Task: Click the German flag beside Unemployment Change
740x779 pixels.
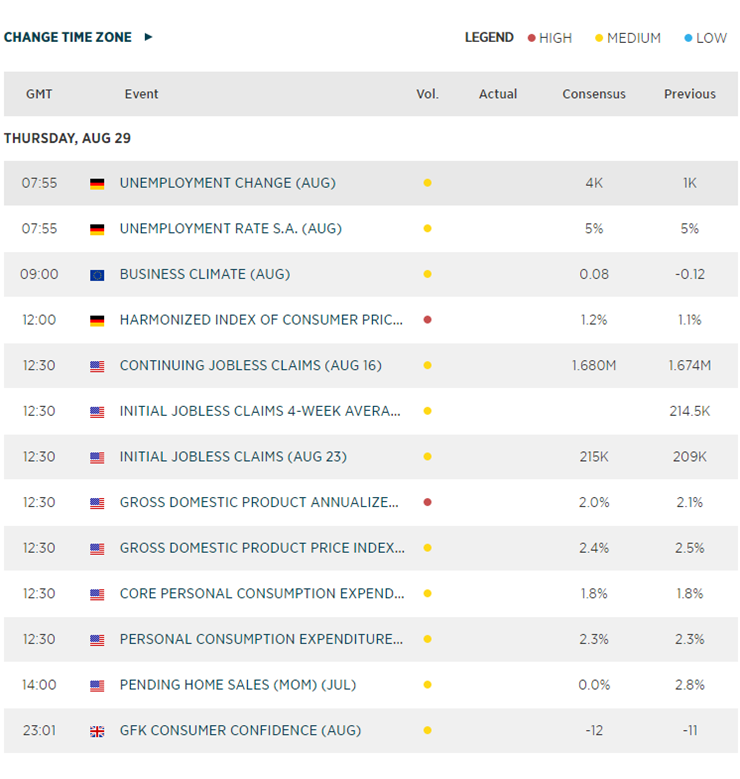Action: point(97,184)
